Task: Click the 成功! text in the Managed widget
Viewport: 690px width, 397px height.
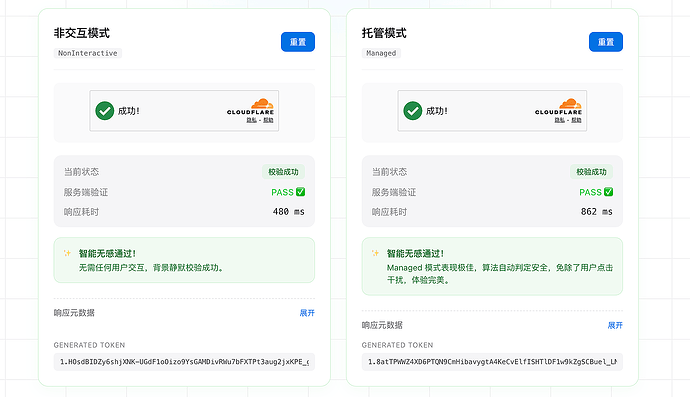Action: [437, 111]
